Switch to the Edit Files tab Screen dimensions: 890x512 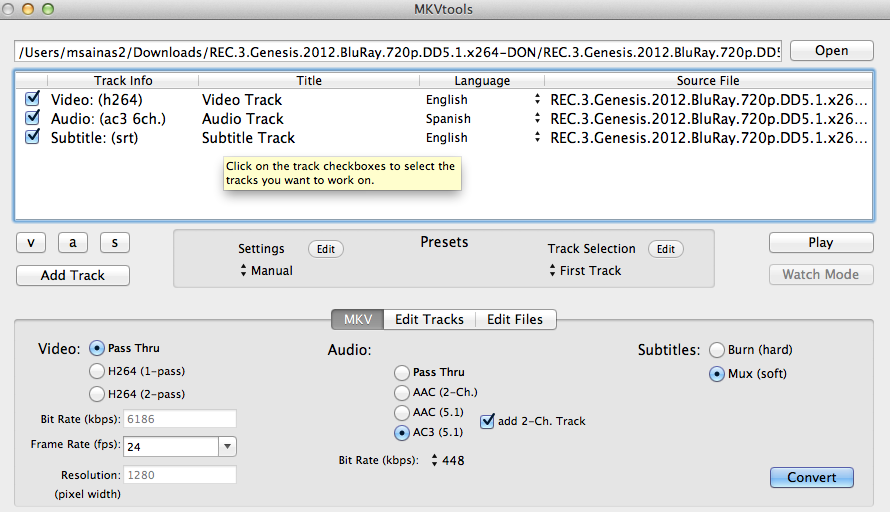tap(515, 319)
